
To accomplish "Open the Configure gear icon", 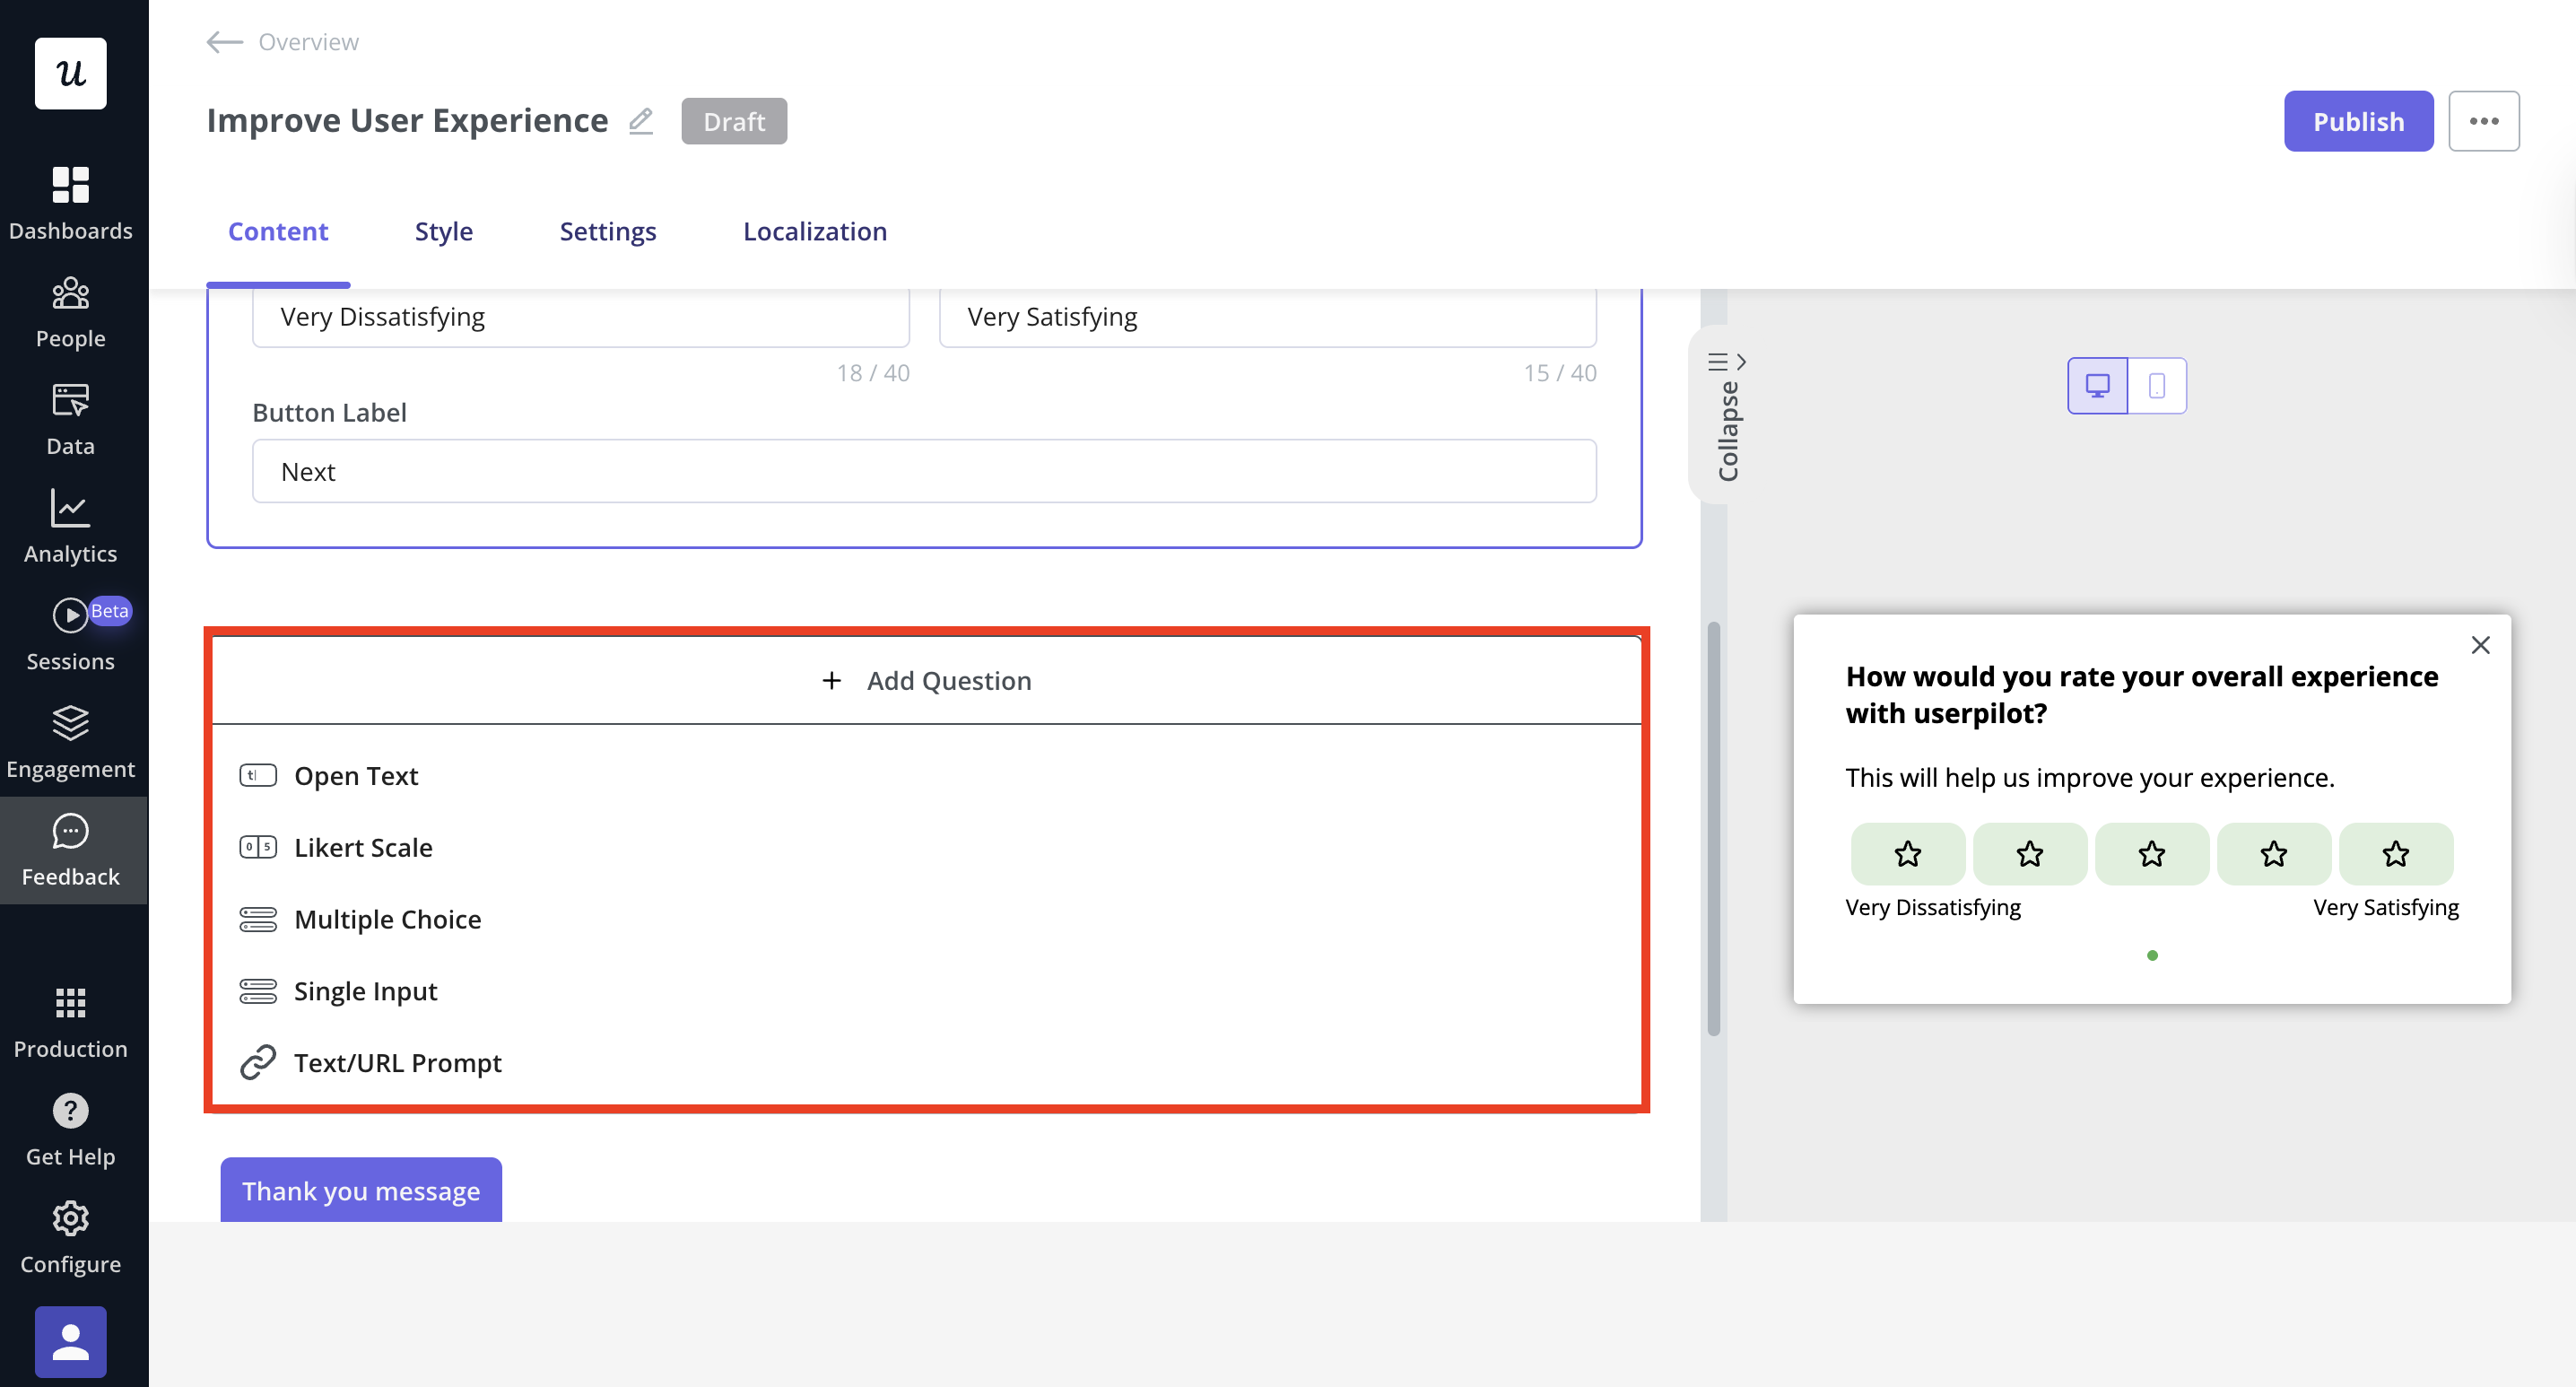I will click(x=70, y=1218).
